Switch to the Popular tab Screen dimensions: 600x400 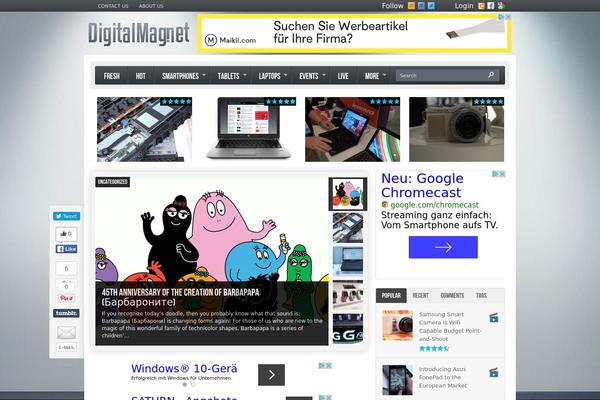click(391, 296)
